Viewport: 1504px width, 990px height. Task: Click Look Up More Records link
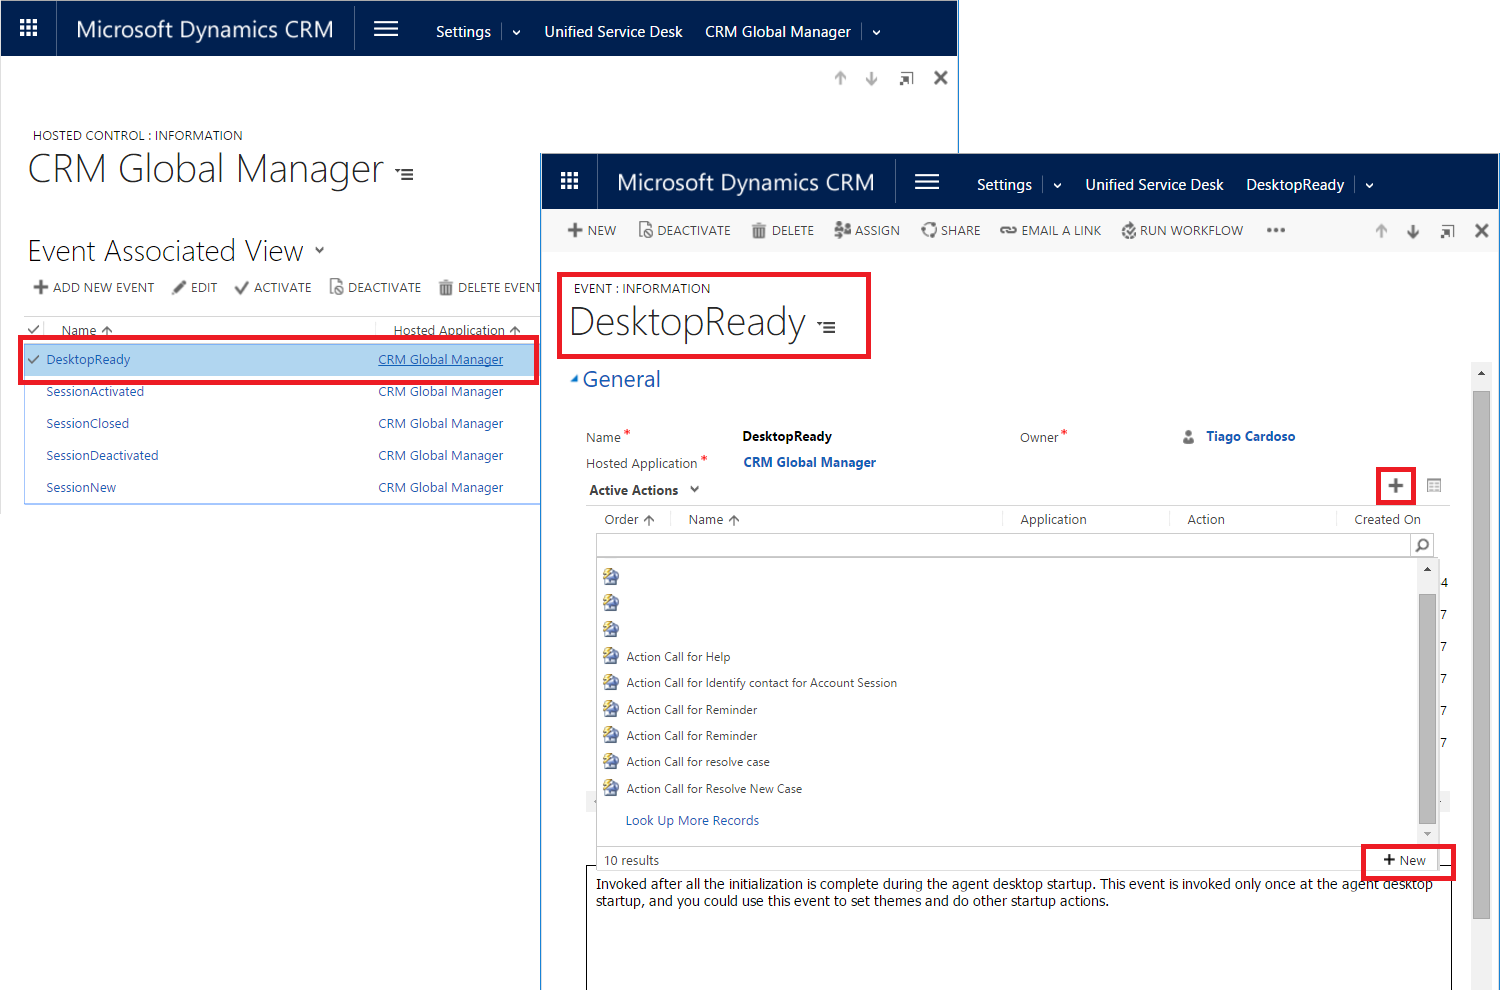point(692,821)
